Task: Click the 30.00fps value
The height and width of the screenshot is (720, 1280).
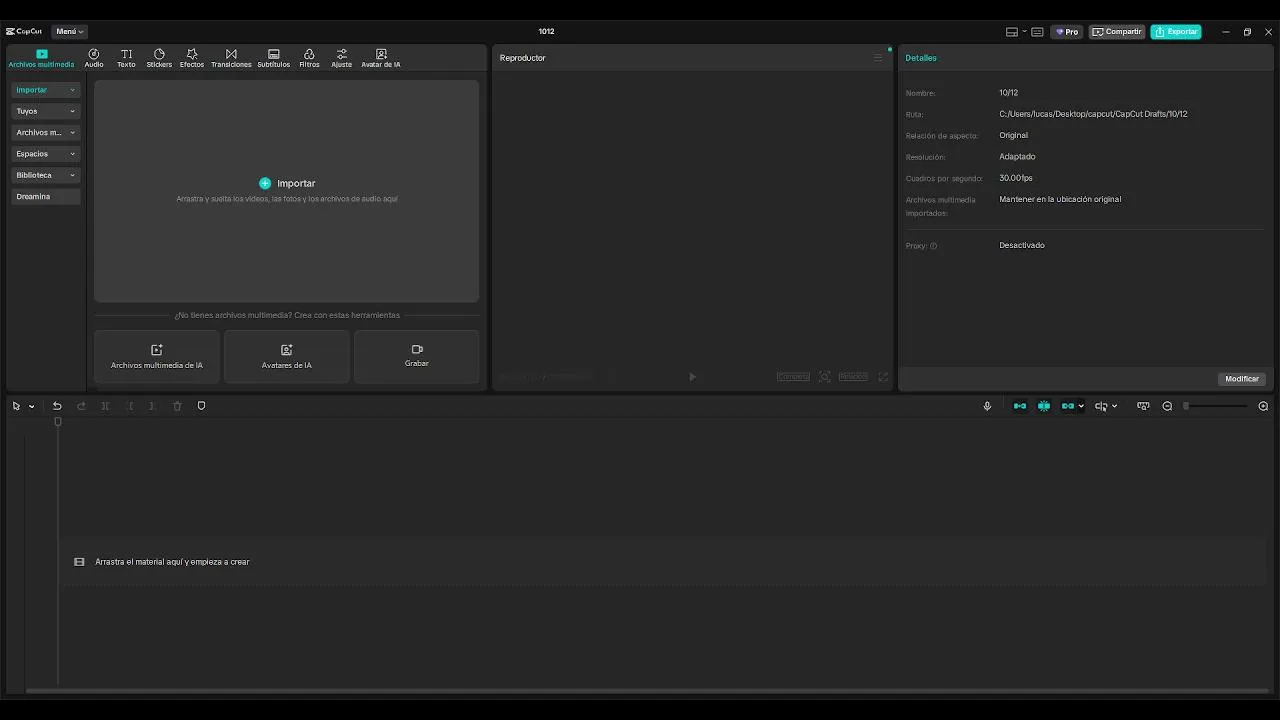Action: [1016, 178]
